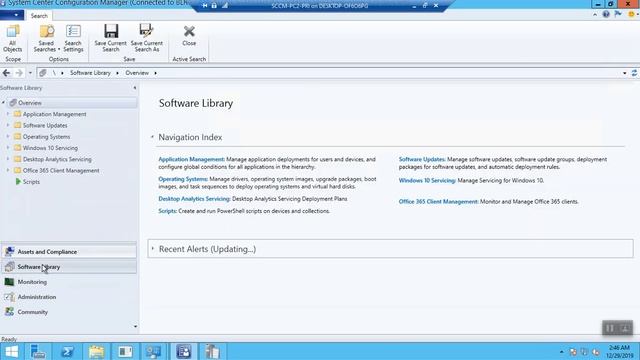Select the Operating Systems folder
The width and height of the screenshot is (640, 360).
pos(42,137)
